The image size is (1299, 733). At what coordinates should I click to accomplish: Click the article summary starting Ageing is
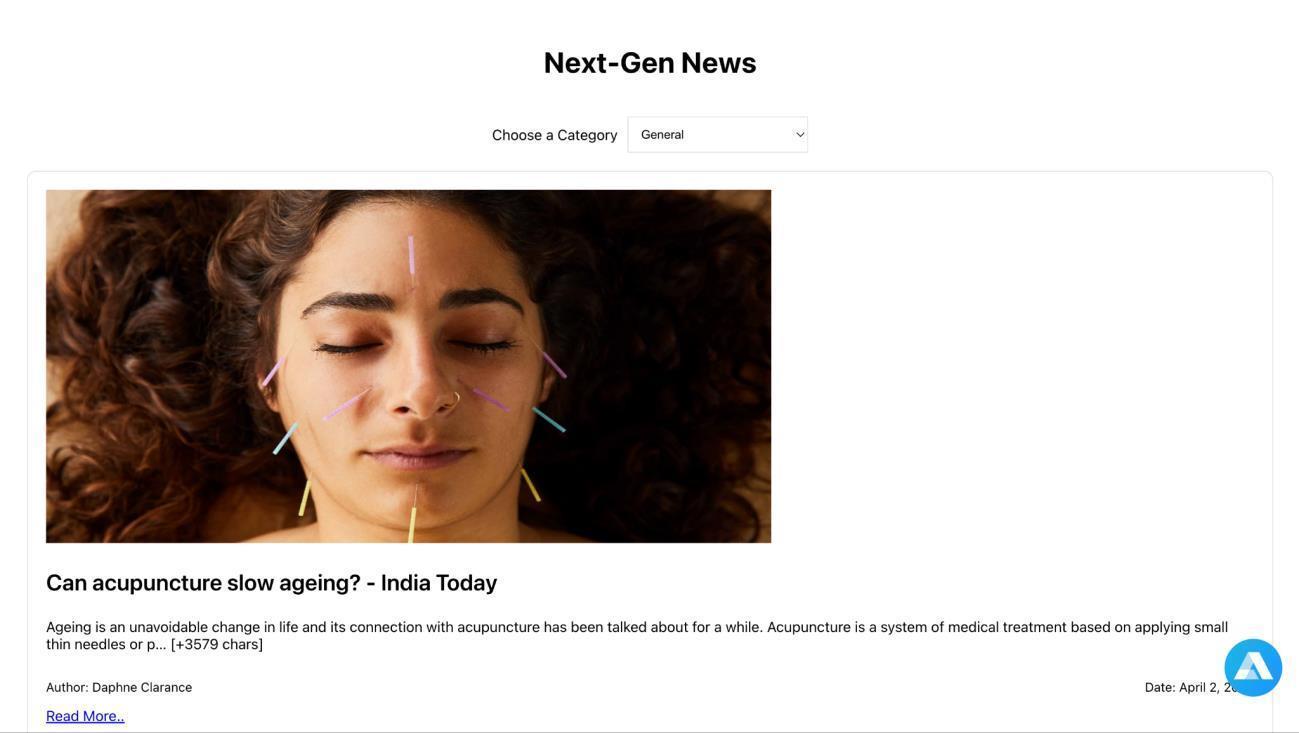[637, 635]
